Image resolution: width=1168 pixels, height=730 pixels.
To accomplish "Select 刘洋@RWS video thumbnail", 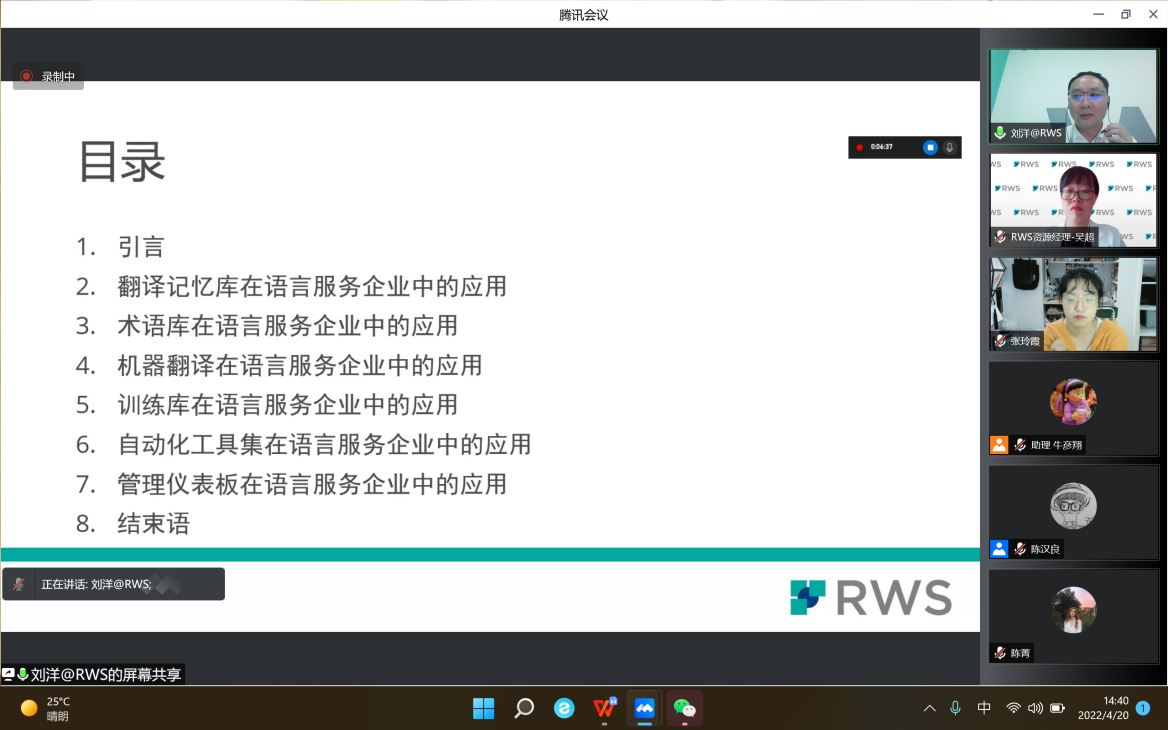I will pyautogui.click(x=1073, y=96).
